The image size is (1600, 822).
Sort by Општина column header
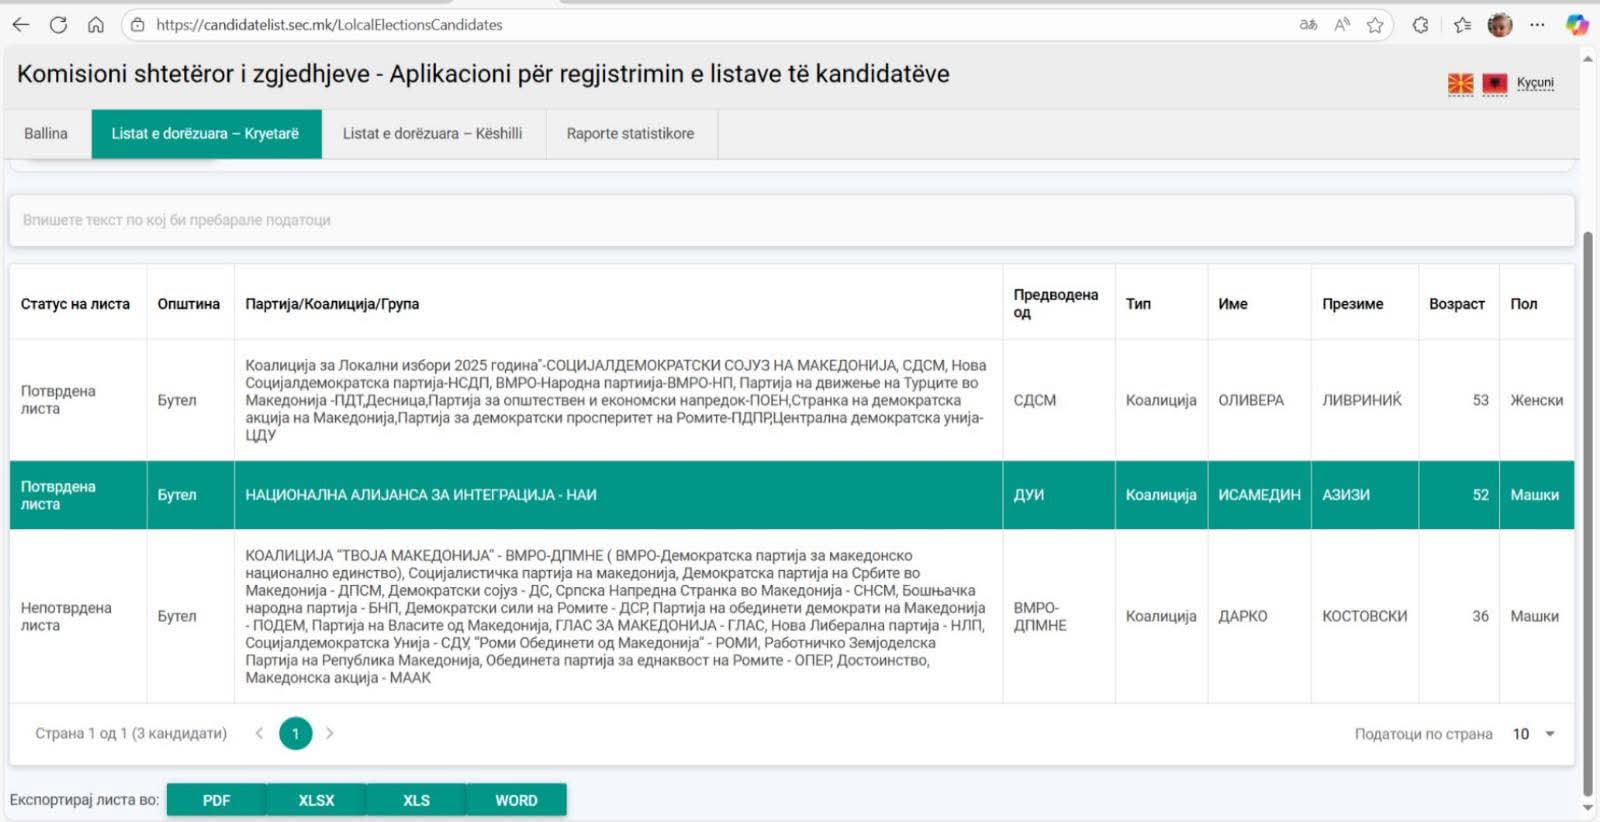(189, 304)
